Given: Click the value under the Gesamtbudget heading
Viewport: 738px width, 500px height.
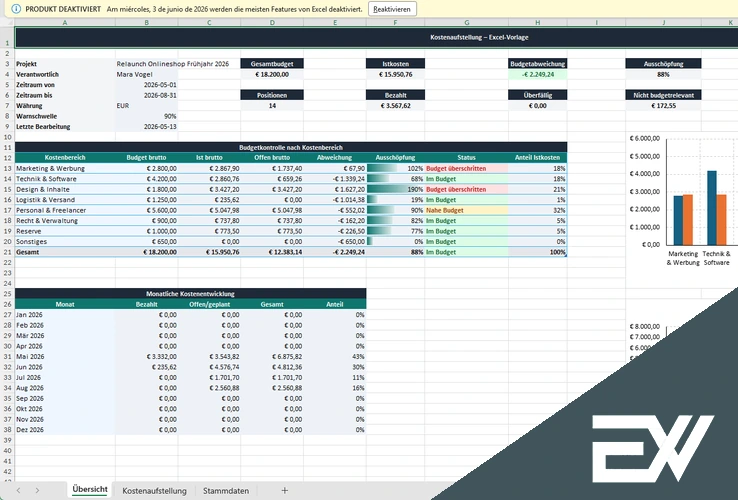Looking at the screenshot, I should click(x=272, y=74).
